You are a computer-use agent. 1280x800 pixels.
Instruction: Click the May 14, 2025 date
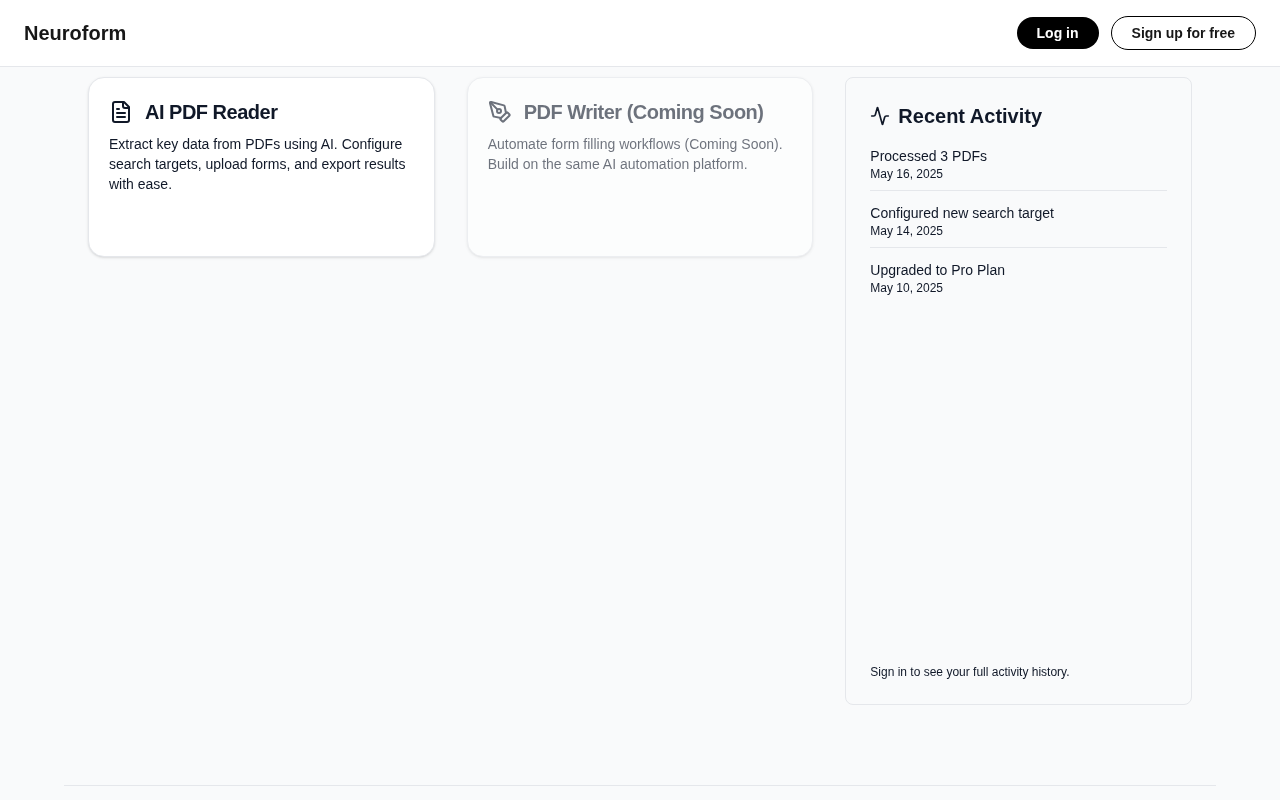tap(906, 231)
